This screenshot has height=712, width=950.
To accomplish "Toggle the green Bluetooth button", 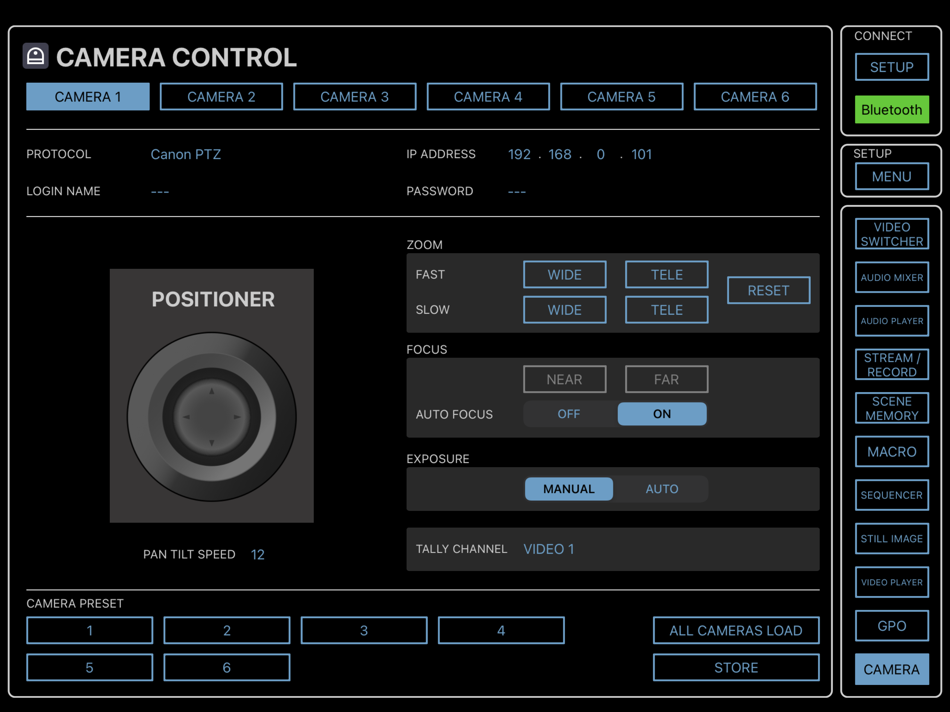I will [x=892, y=110].
